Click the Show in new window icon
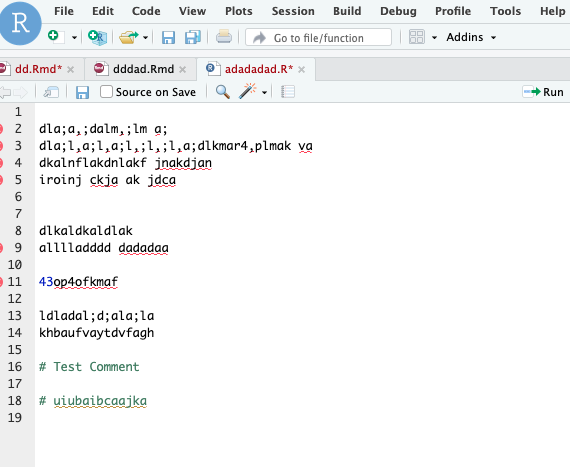Screen dimensions: 570x467 [51, 92]
